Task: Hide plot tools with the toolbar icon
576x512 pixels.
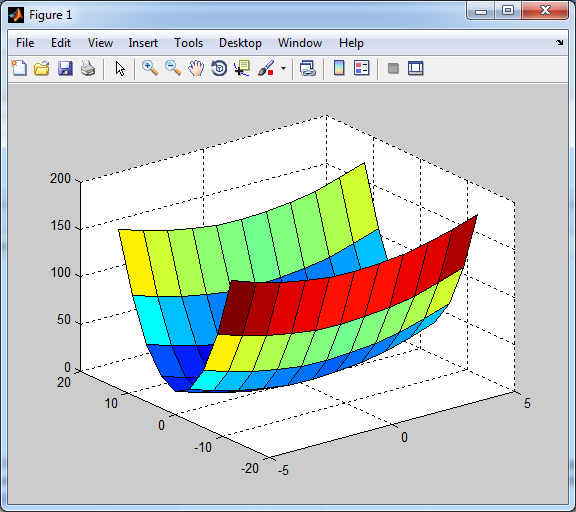Action: pyautogui.click(x=393, y=68)
